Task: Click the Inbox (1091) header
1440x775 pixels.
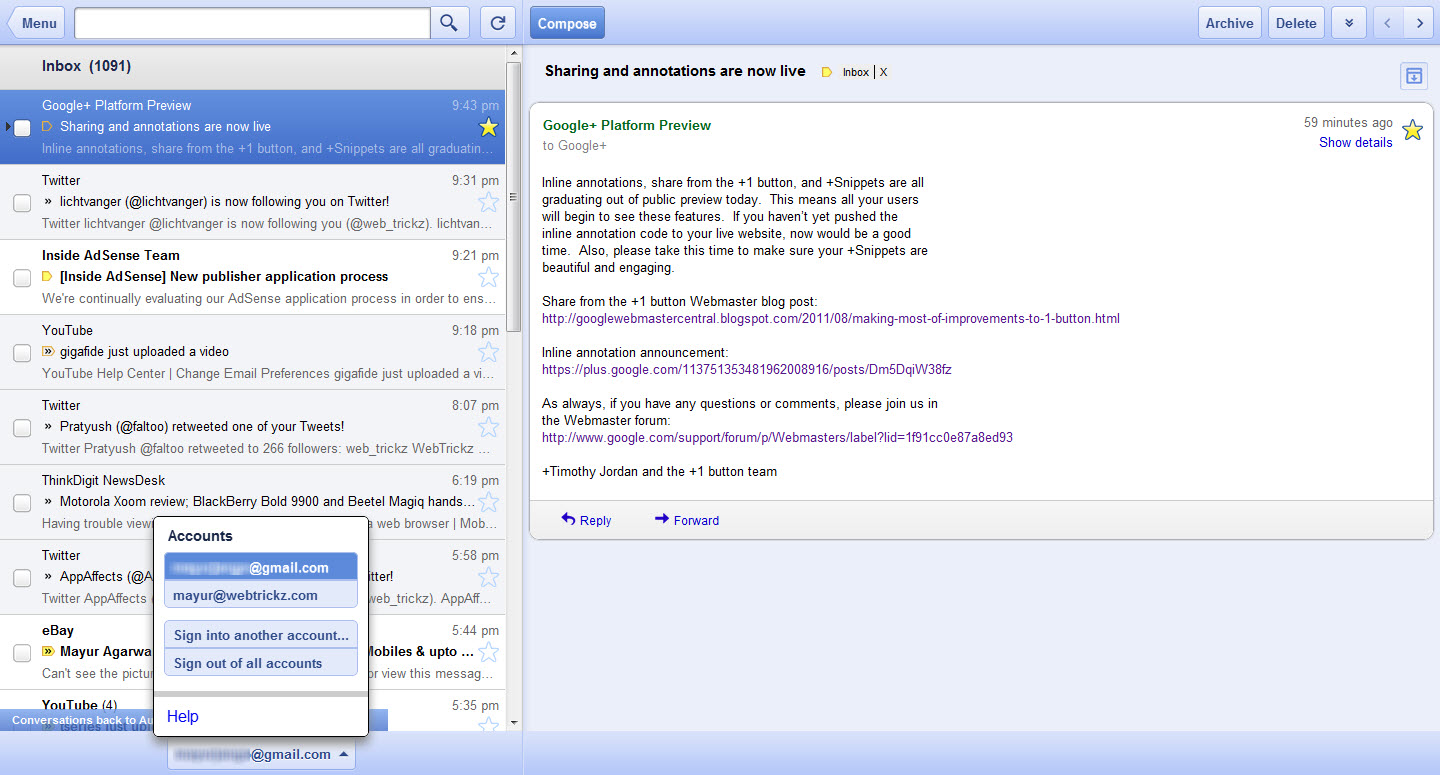Action: (x=86, y=66)
